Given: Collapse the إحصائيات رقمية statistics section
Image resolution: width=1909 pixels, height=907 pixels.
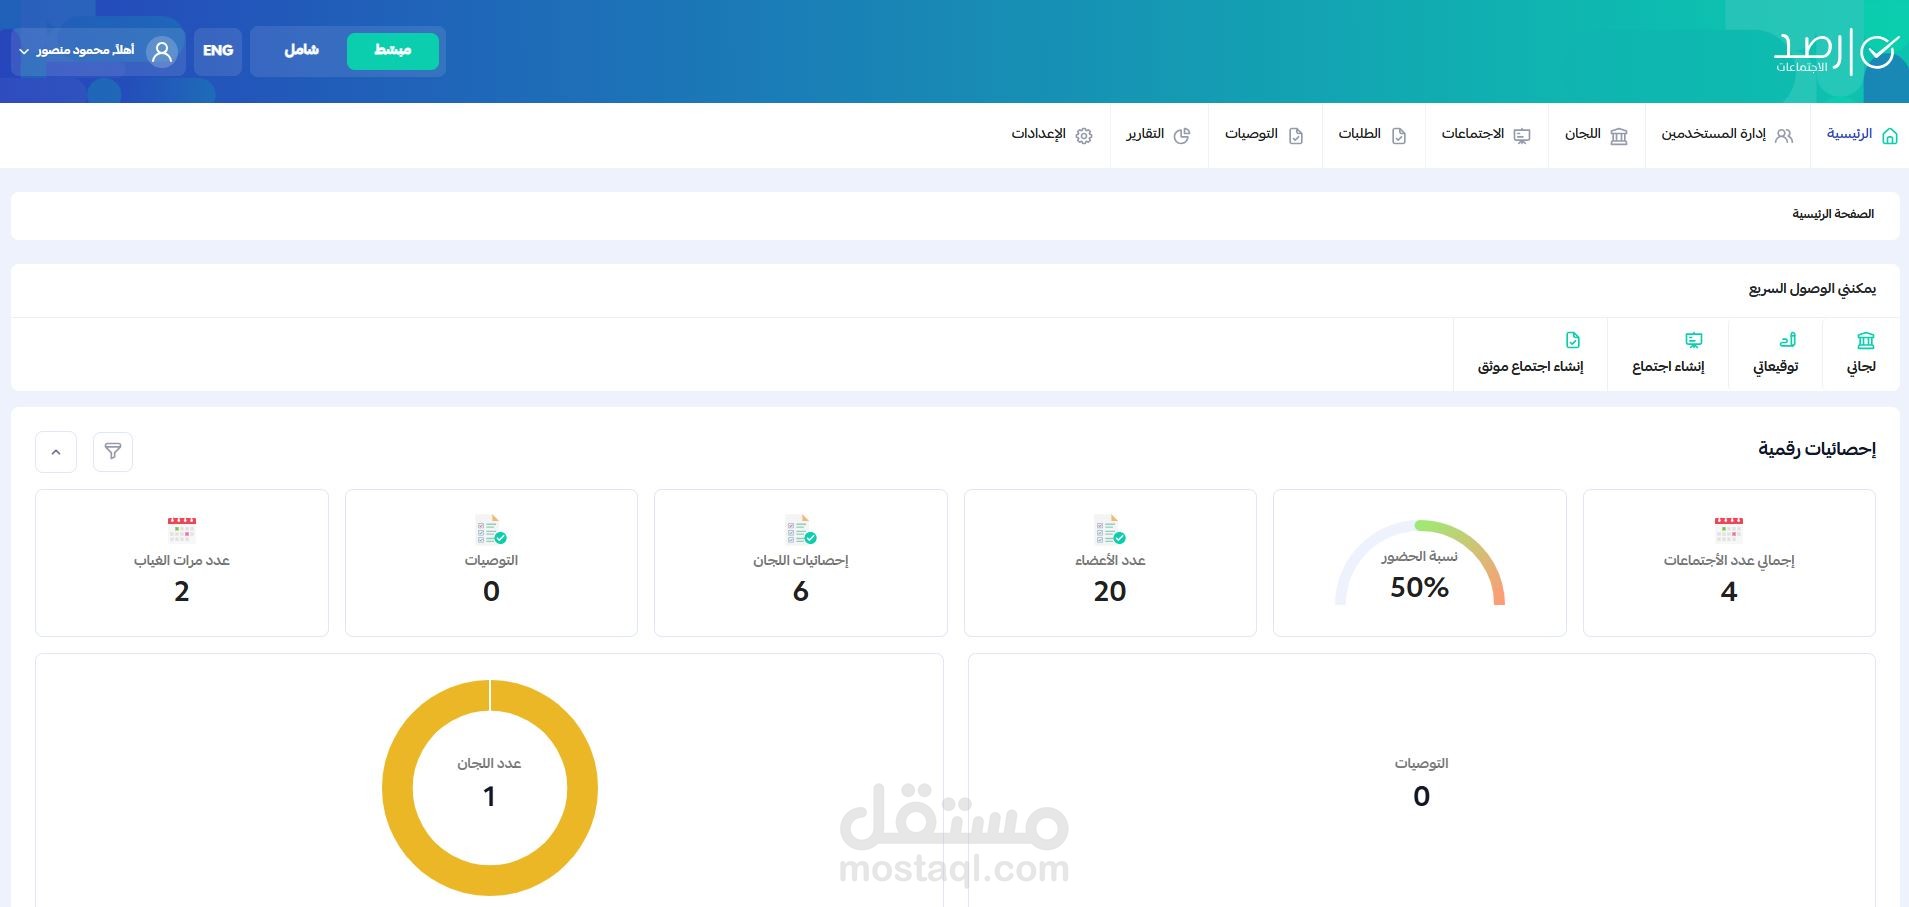Looking at the screenshot, I should [x=56, y=452].
